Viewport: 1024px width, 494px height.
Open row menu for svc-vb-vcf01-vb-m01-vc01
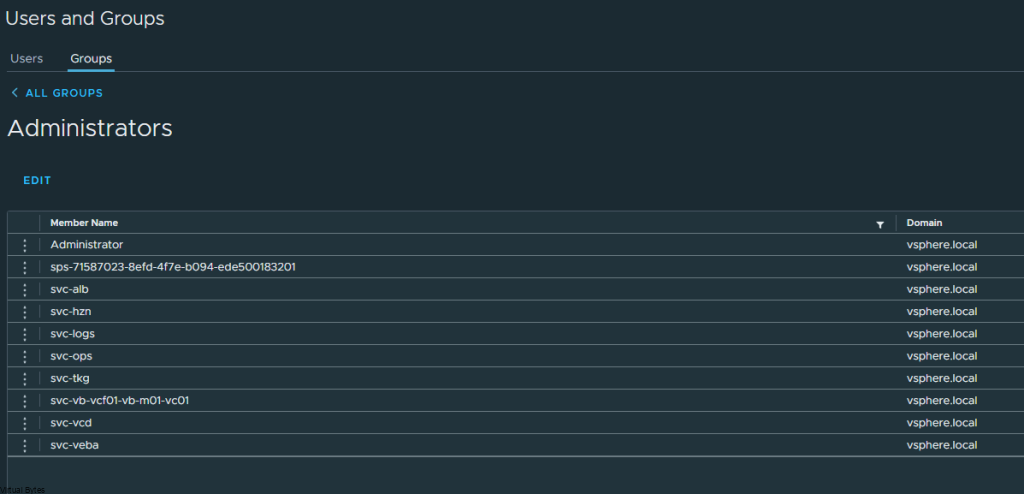tap(25, 401)
